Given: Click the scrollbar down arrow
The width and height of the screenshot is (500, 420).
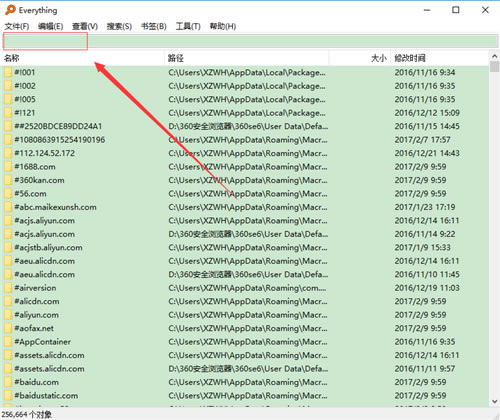Looking at the screenshot, I should click(494, 401).
